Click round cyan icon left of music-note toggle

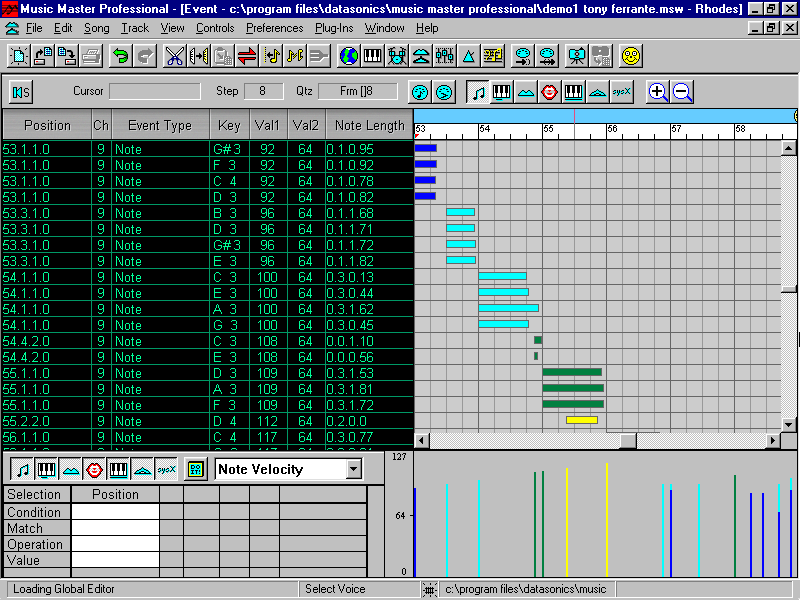click(444, 92)
